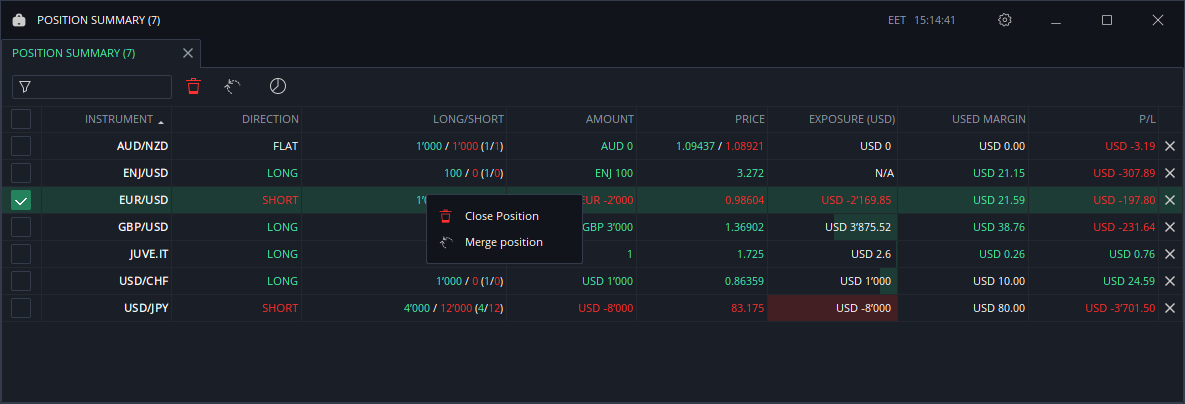
Task: Close the ENJ/USD position with X
Action: (x=1170, y=173)
